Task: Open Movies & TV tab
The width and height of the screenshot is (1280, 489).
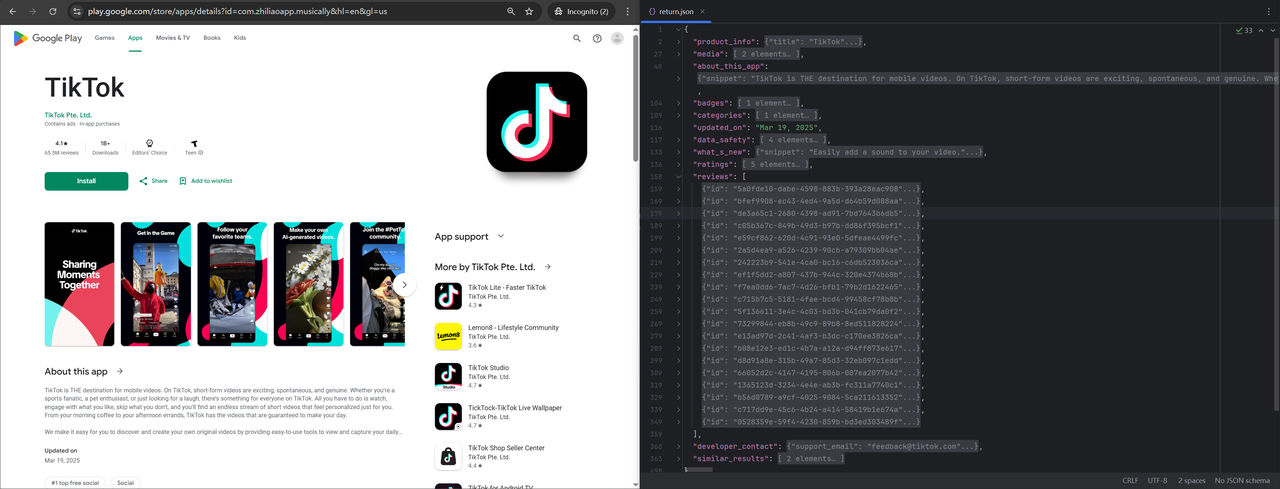Action: pyautogui.click(x=173, y=38)
